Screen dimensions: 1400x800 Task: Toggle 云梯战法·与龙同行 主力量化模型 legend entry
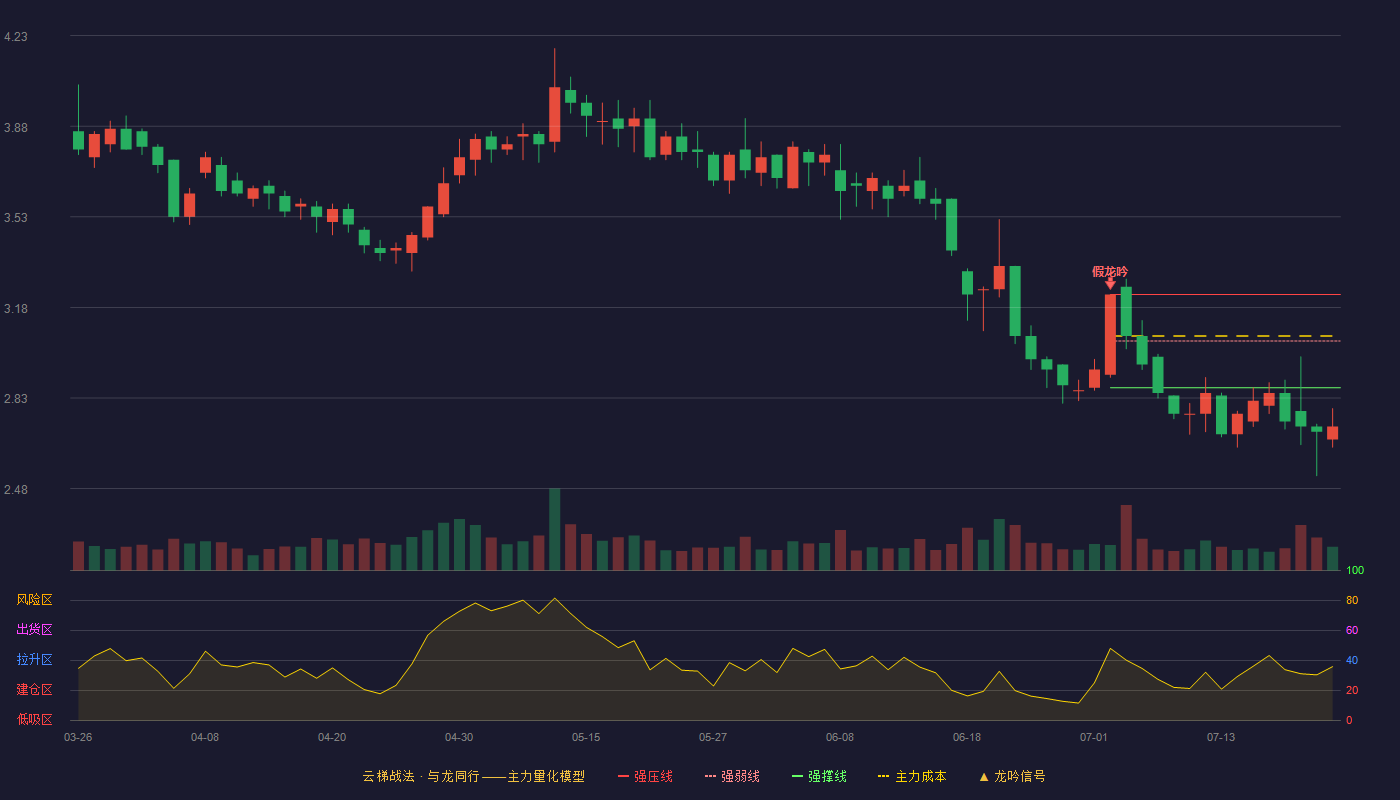point(473,776)
